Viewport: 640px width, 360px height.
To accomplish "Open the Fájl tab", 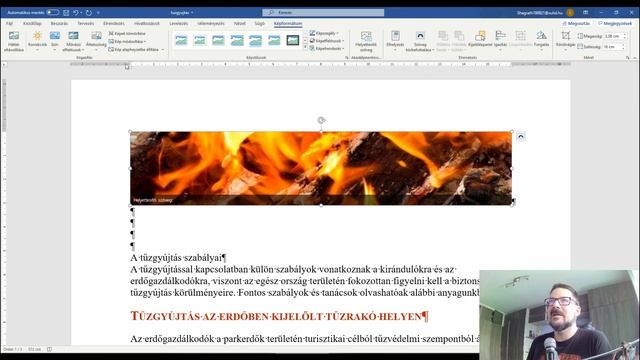I will [9, 24].
